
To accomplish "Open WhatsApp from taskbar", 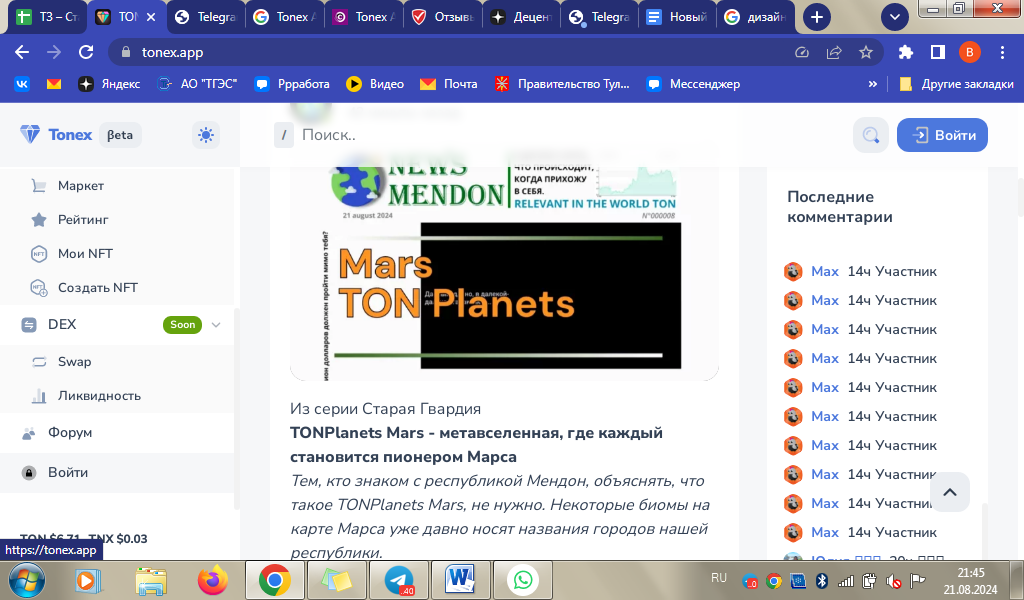I will [x=522, y=580].
